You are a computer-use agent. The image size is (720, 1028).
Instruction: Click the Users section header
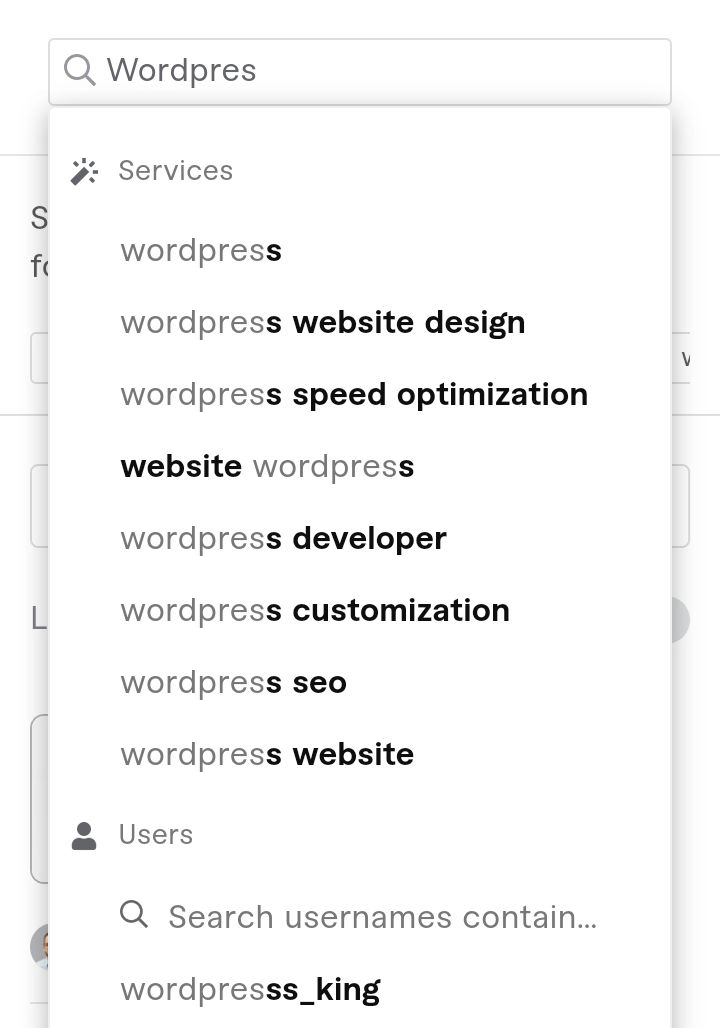click(x=155, y=835)
